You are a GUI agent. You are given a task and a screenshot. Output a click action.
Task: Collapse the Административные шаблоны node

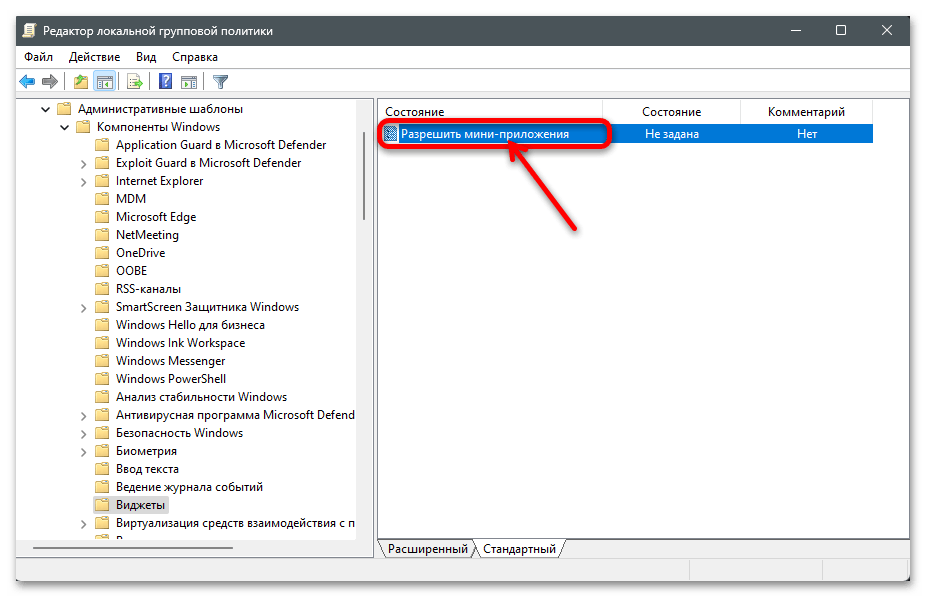pyautogui.click(x=45, y=109)
